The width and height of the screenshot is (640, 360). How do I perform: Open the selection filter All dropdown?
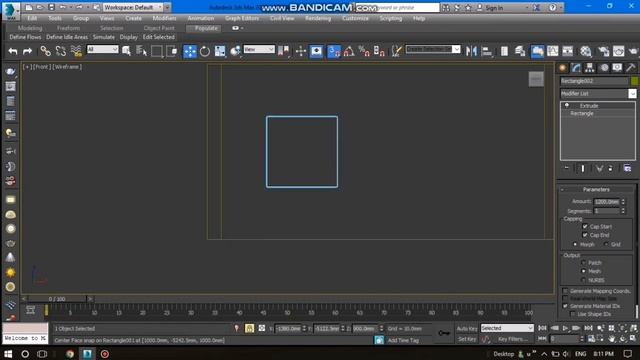pyautogui.click(x=102, y=49)
